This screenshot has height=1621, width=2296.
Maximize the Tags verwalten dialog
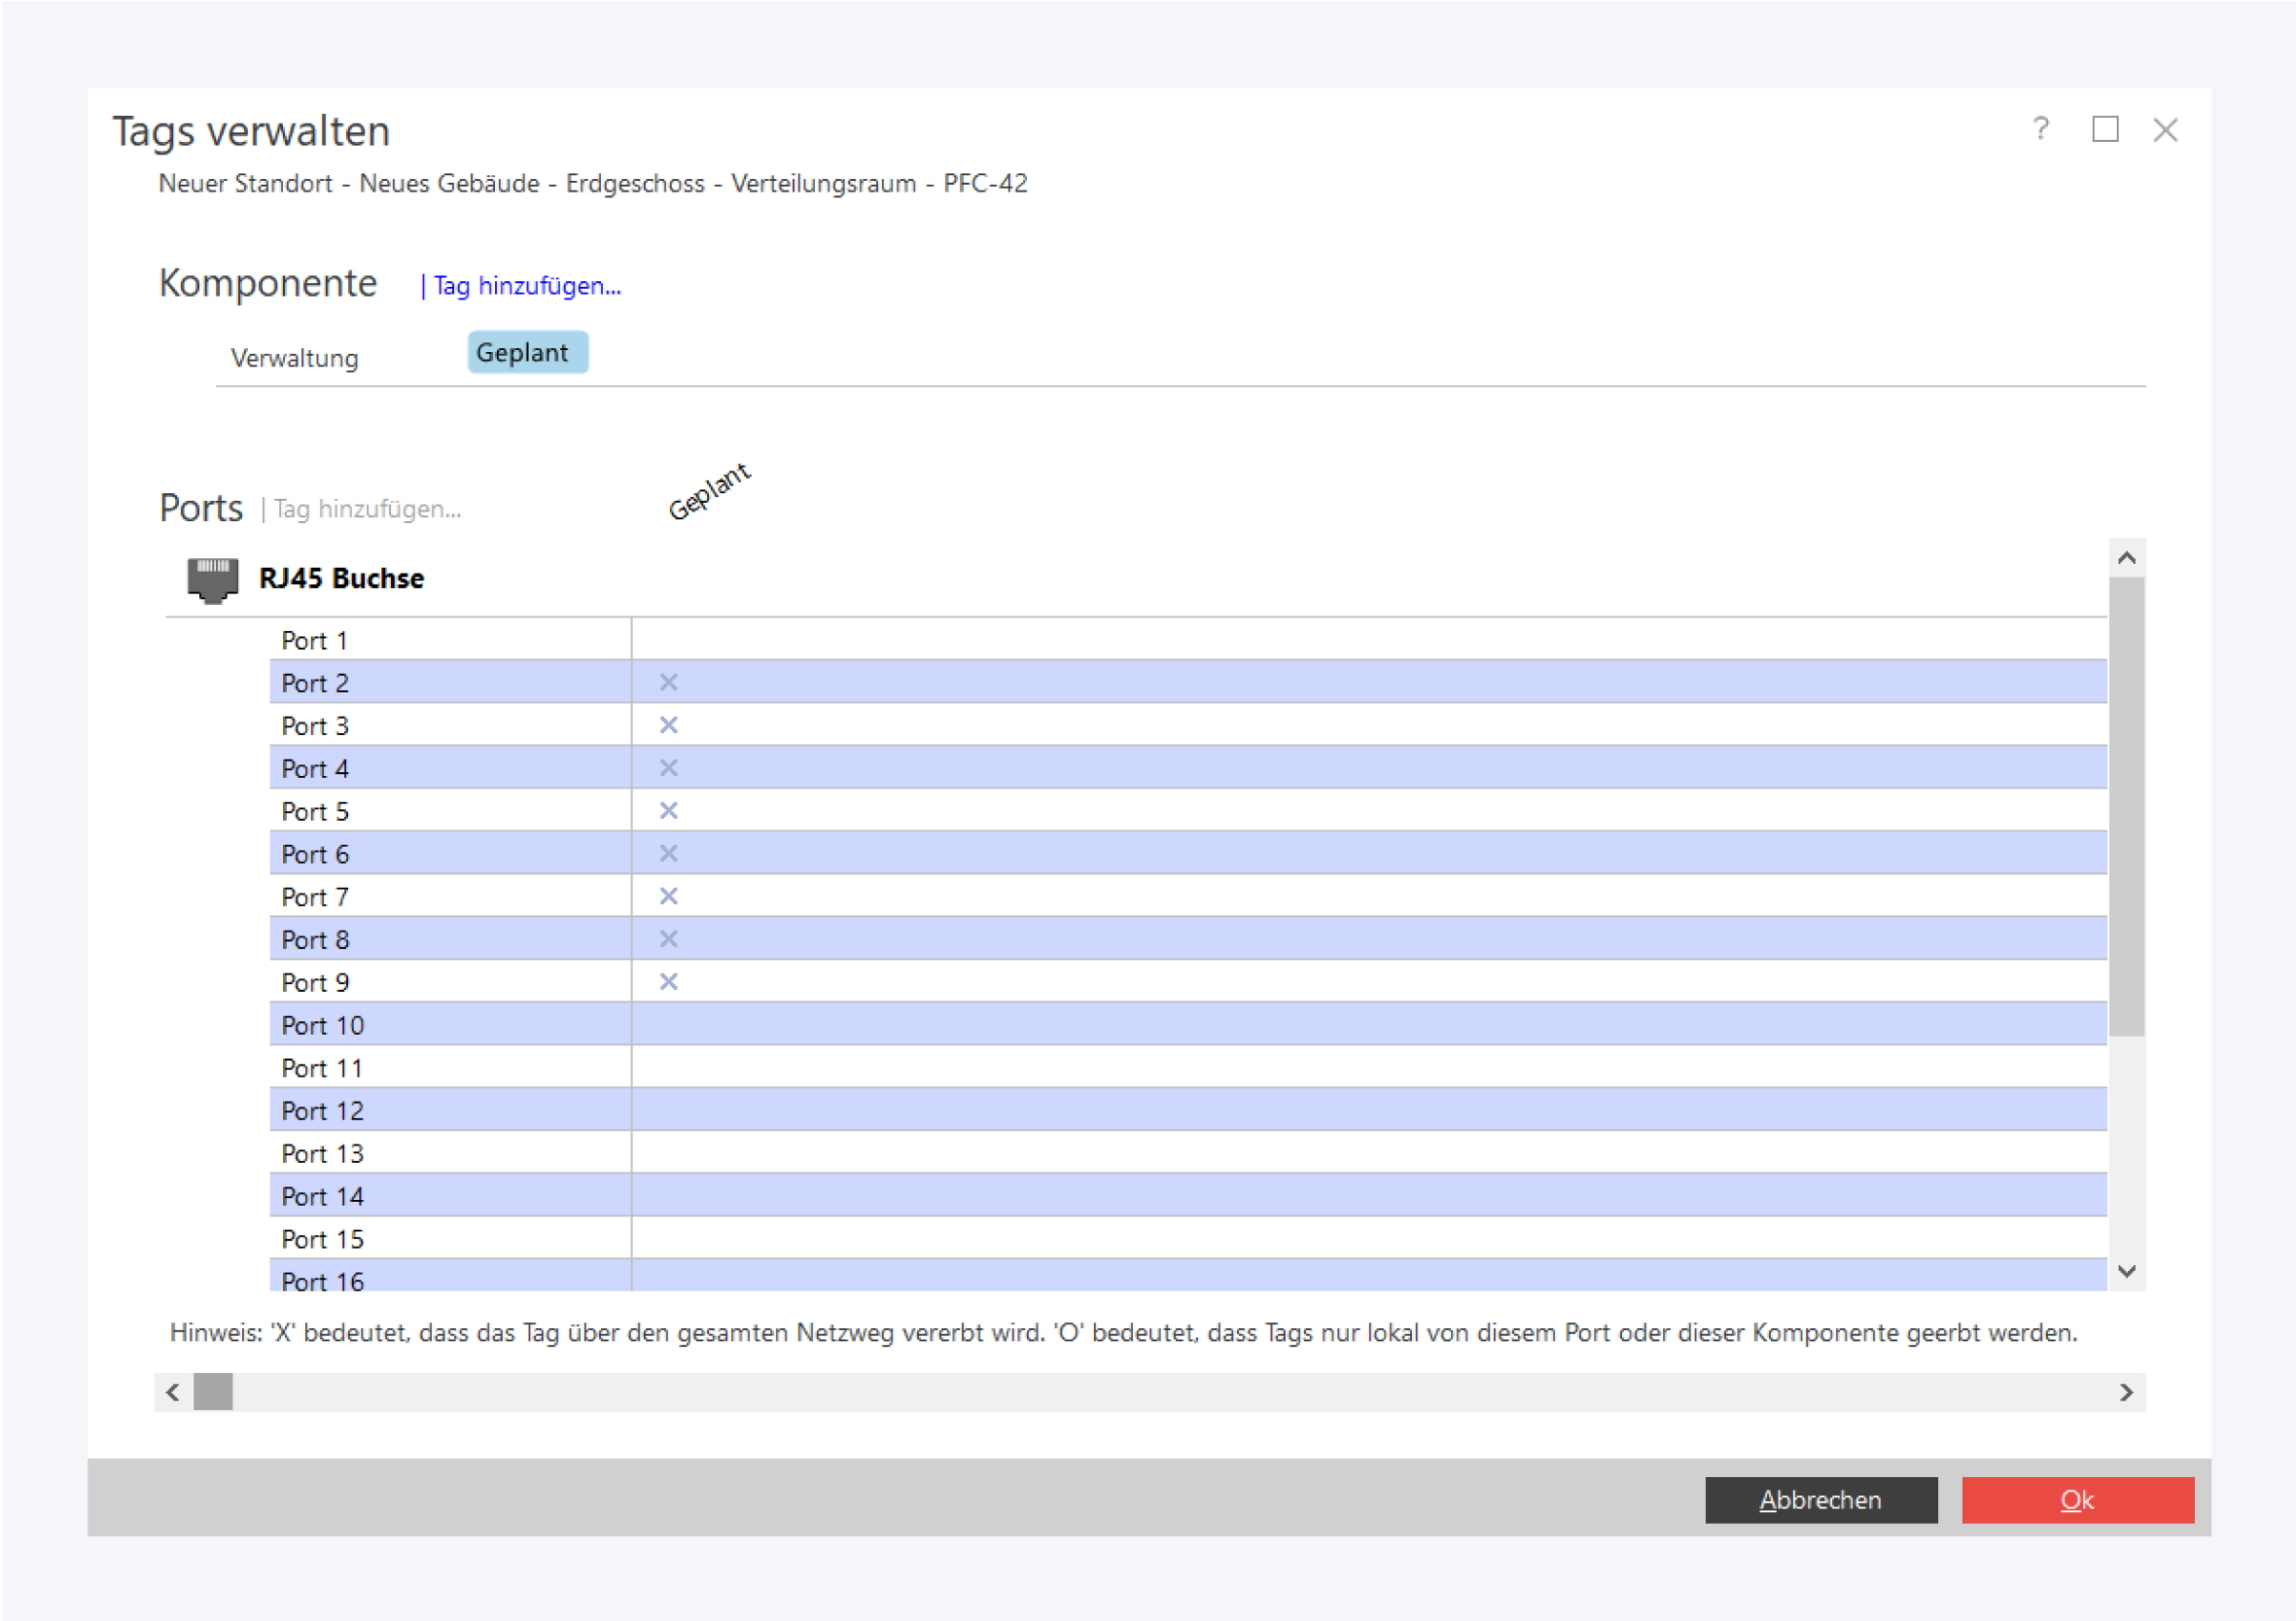[2104, 129]
